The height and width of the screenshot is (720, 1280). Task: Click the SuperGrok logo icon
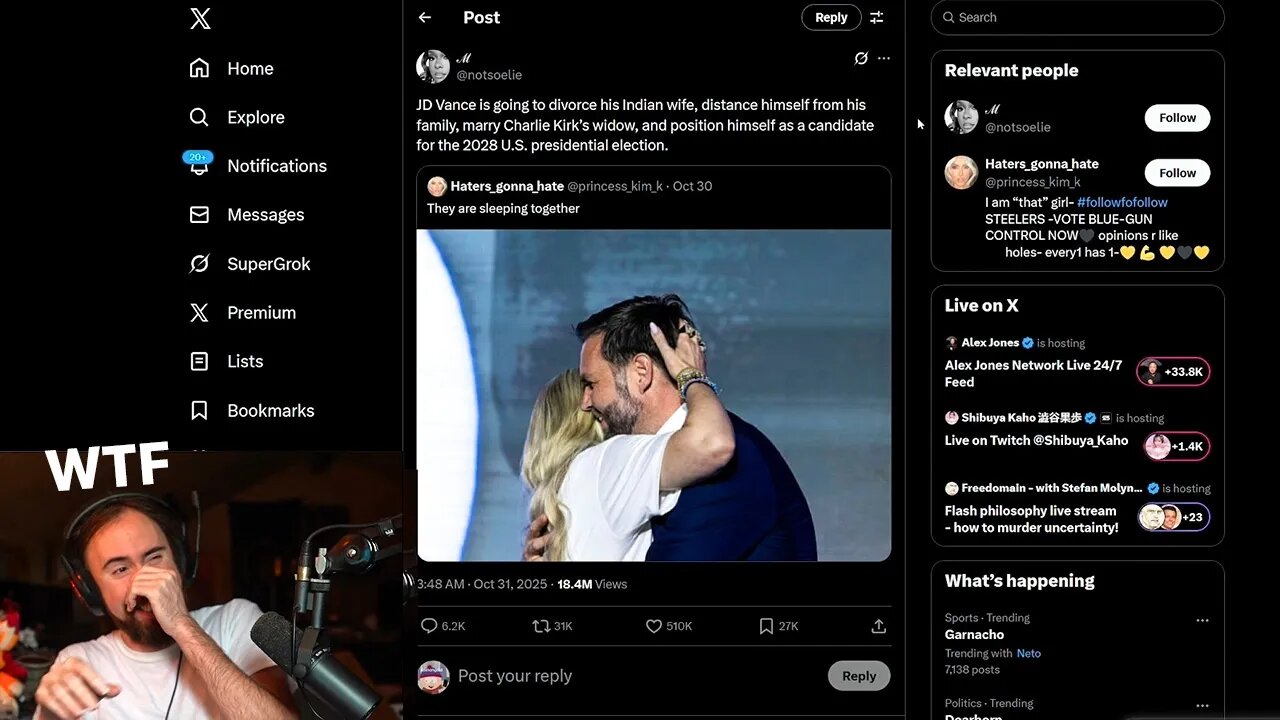click(x=199, y=264)
